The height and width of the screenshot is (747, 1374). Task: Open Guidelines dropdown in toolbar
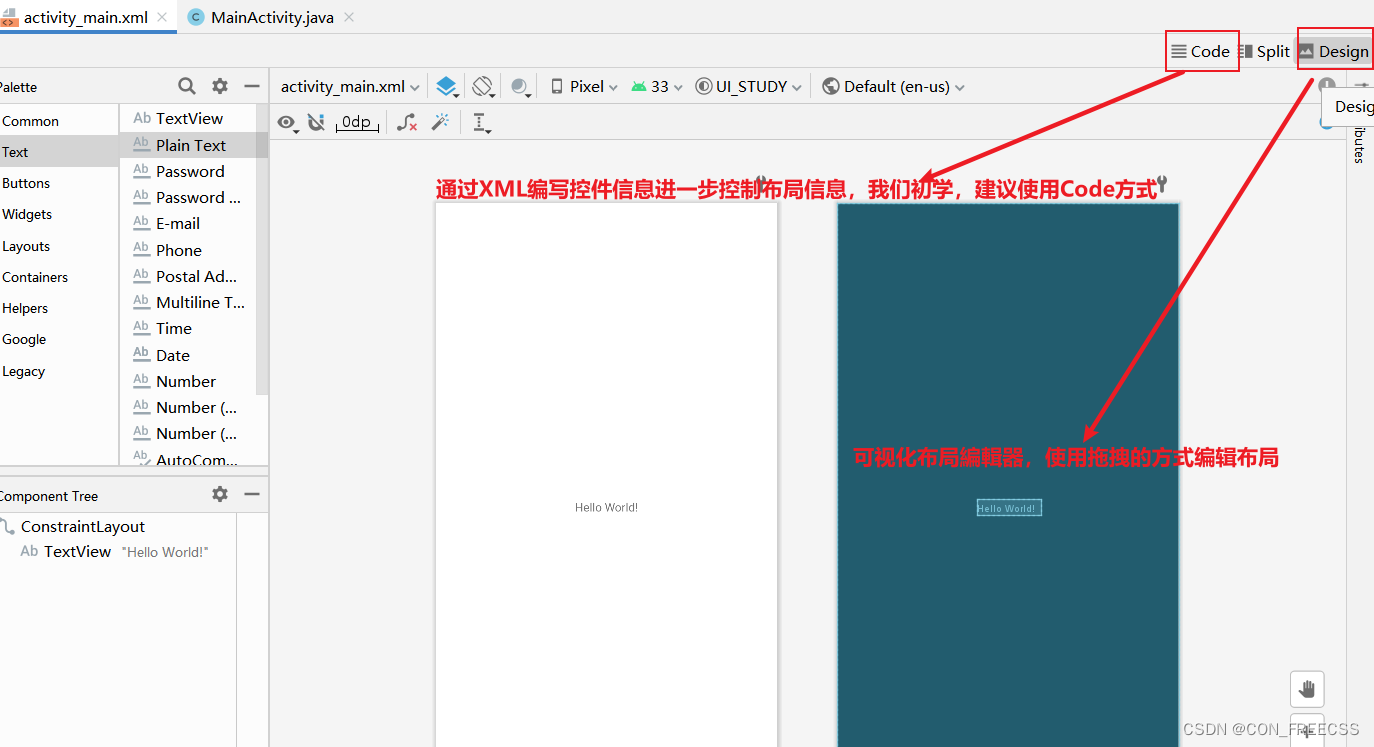tap(482, 123)
